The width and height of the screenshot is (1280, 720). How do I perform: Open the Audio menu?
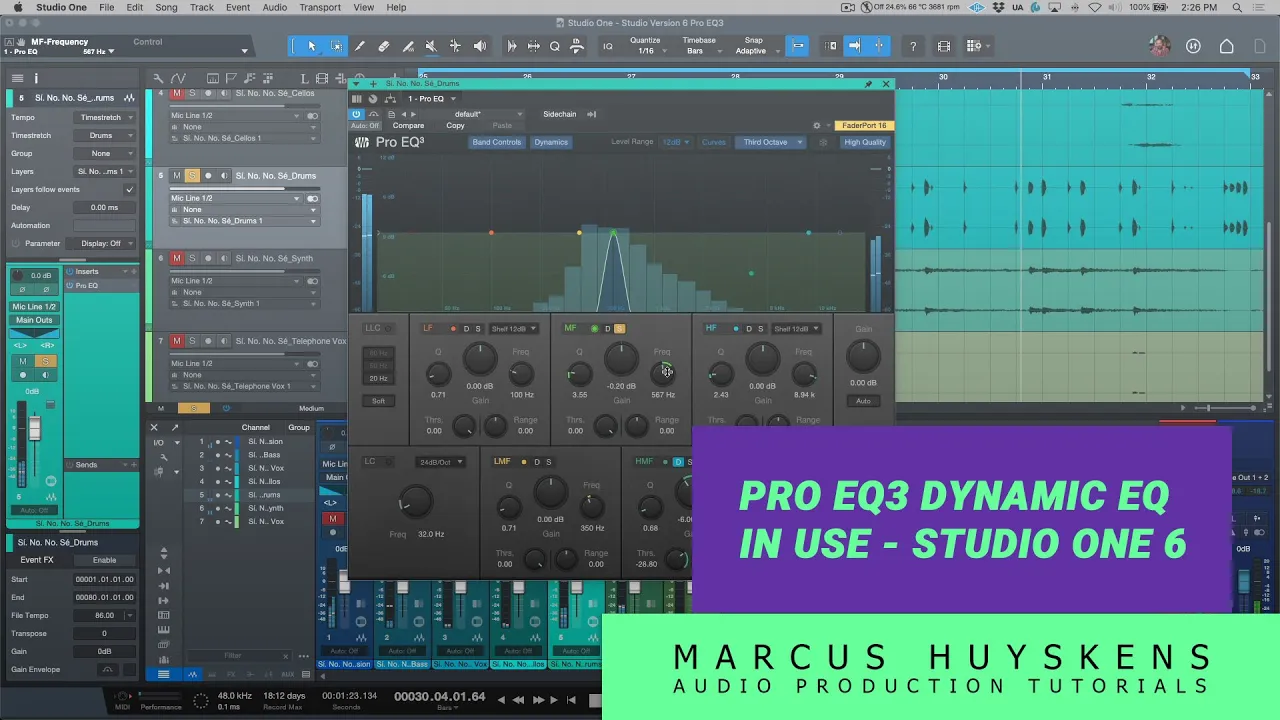pos(275,7)
